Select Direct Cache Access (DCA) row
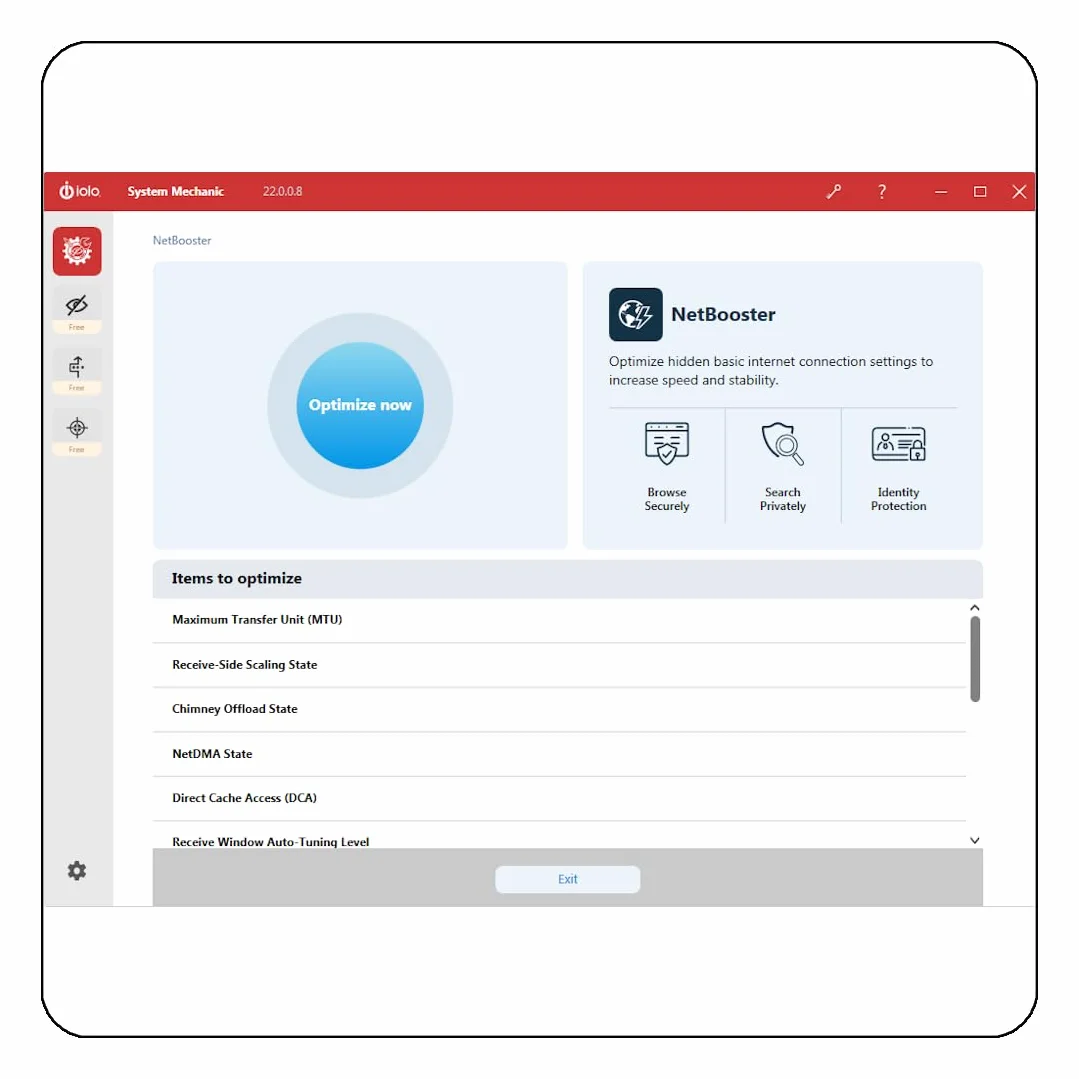The image size is (1079, 1079). [559, 798]
